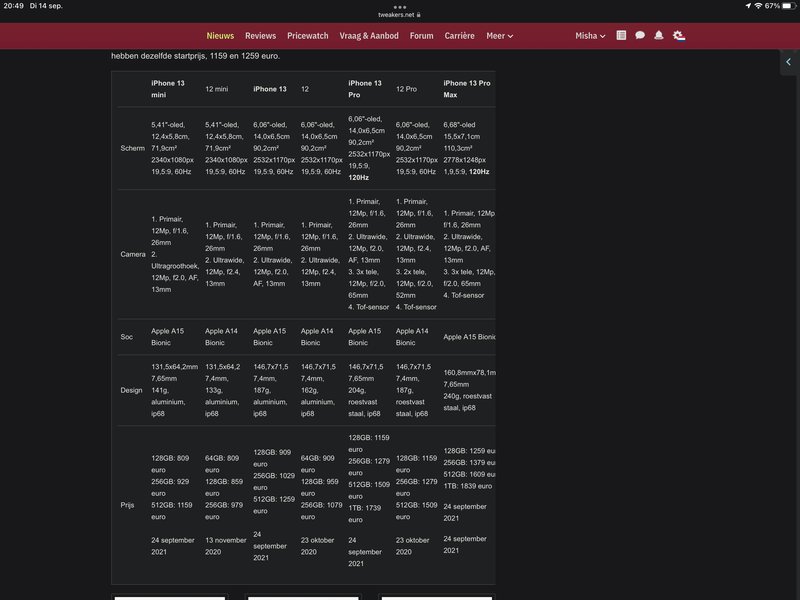Open the Misha user dropdown
The width and height of the screenshot is (800, 600).
click(590, 36)
